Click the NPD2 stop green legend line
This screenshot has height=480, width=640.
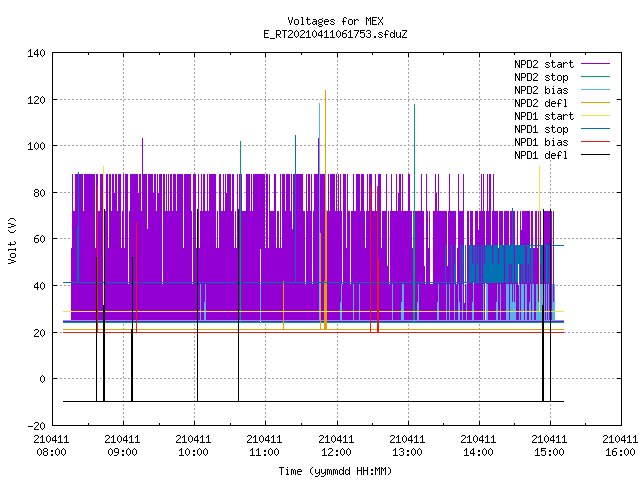click(595, 77)
